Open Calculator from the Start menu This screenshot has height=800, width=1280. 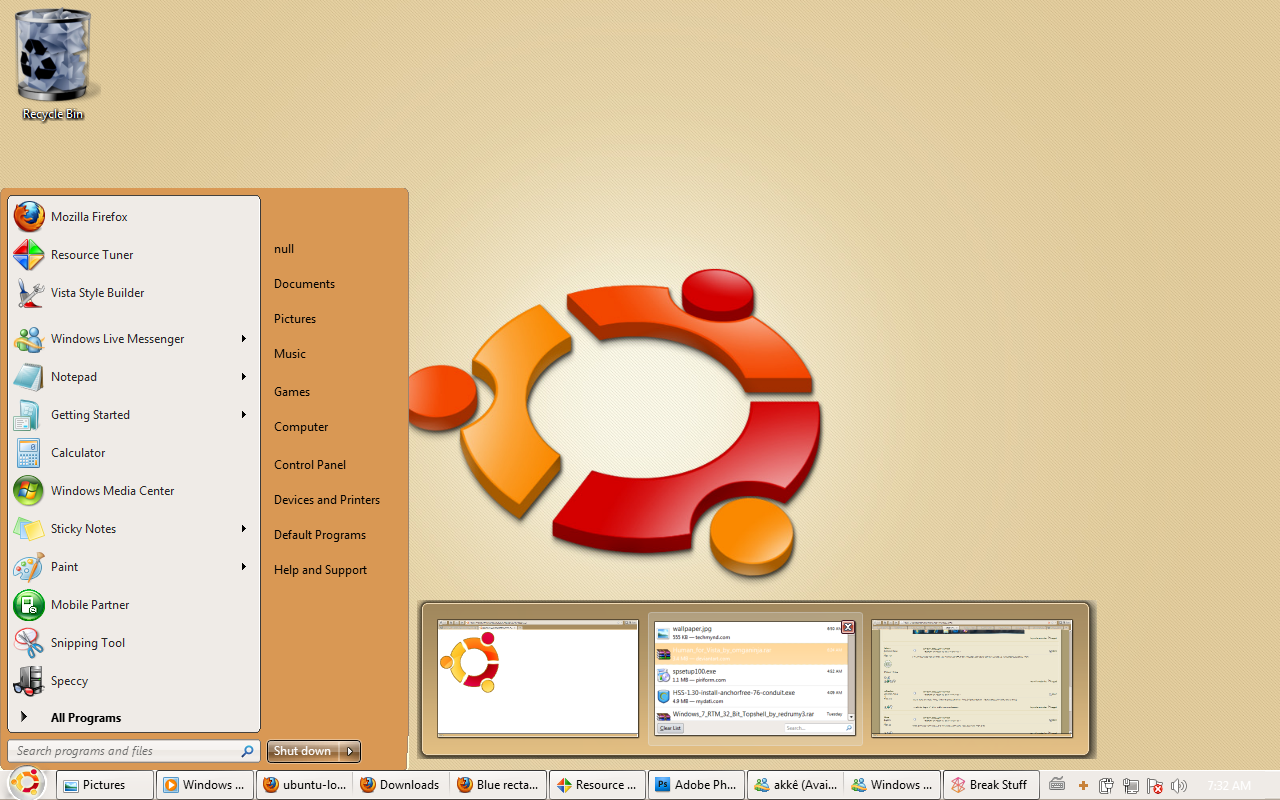[x=134, y=453]
